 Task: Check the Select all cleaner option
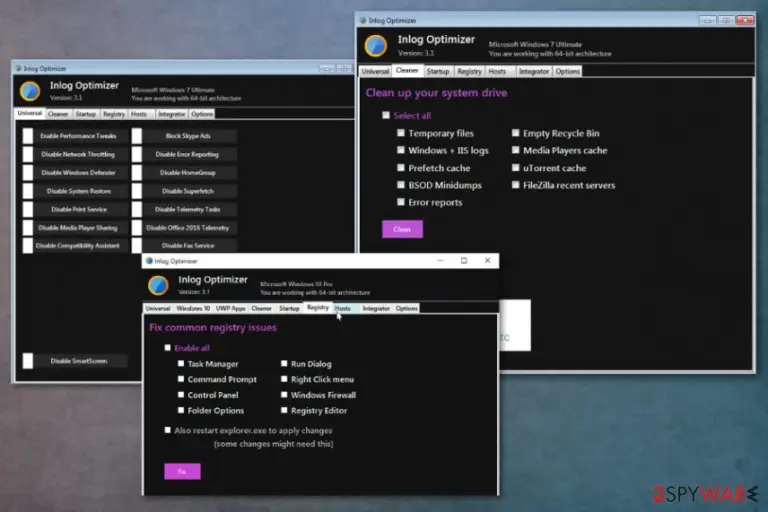[x=385, y=115]
